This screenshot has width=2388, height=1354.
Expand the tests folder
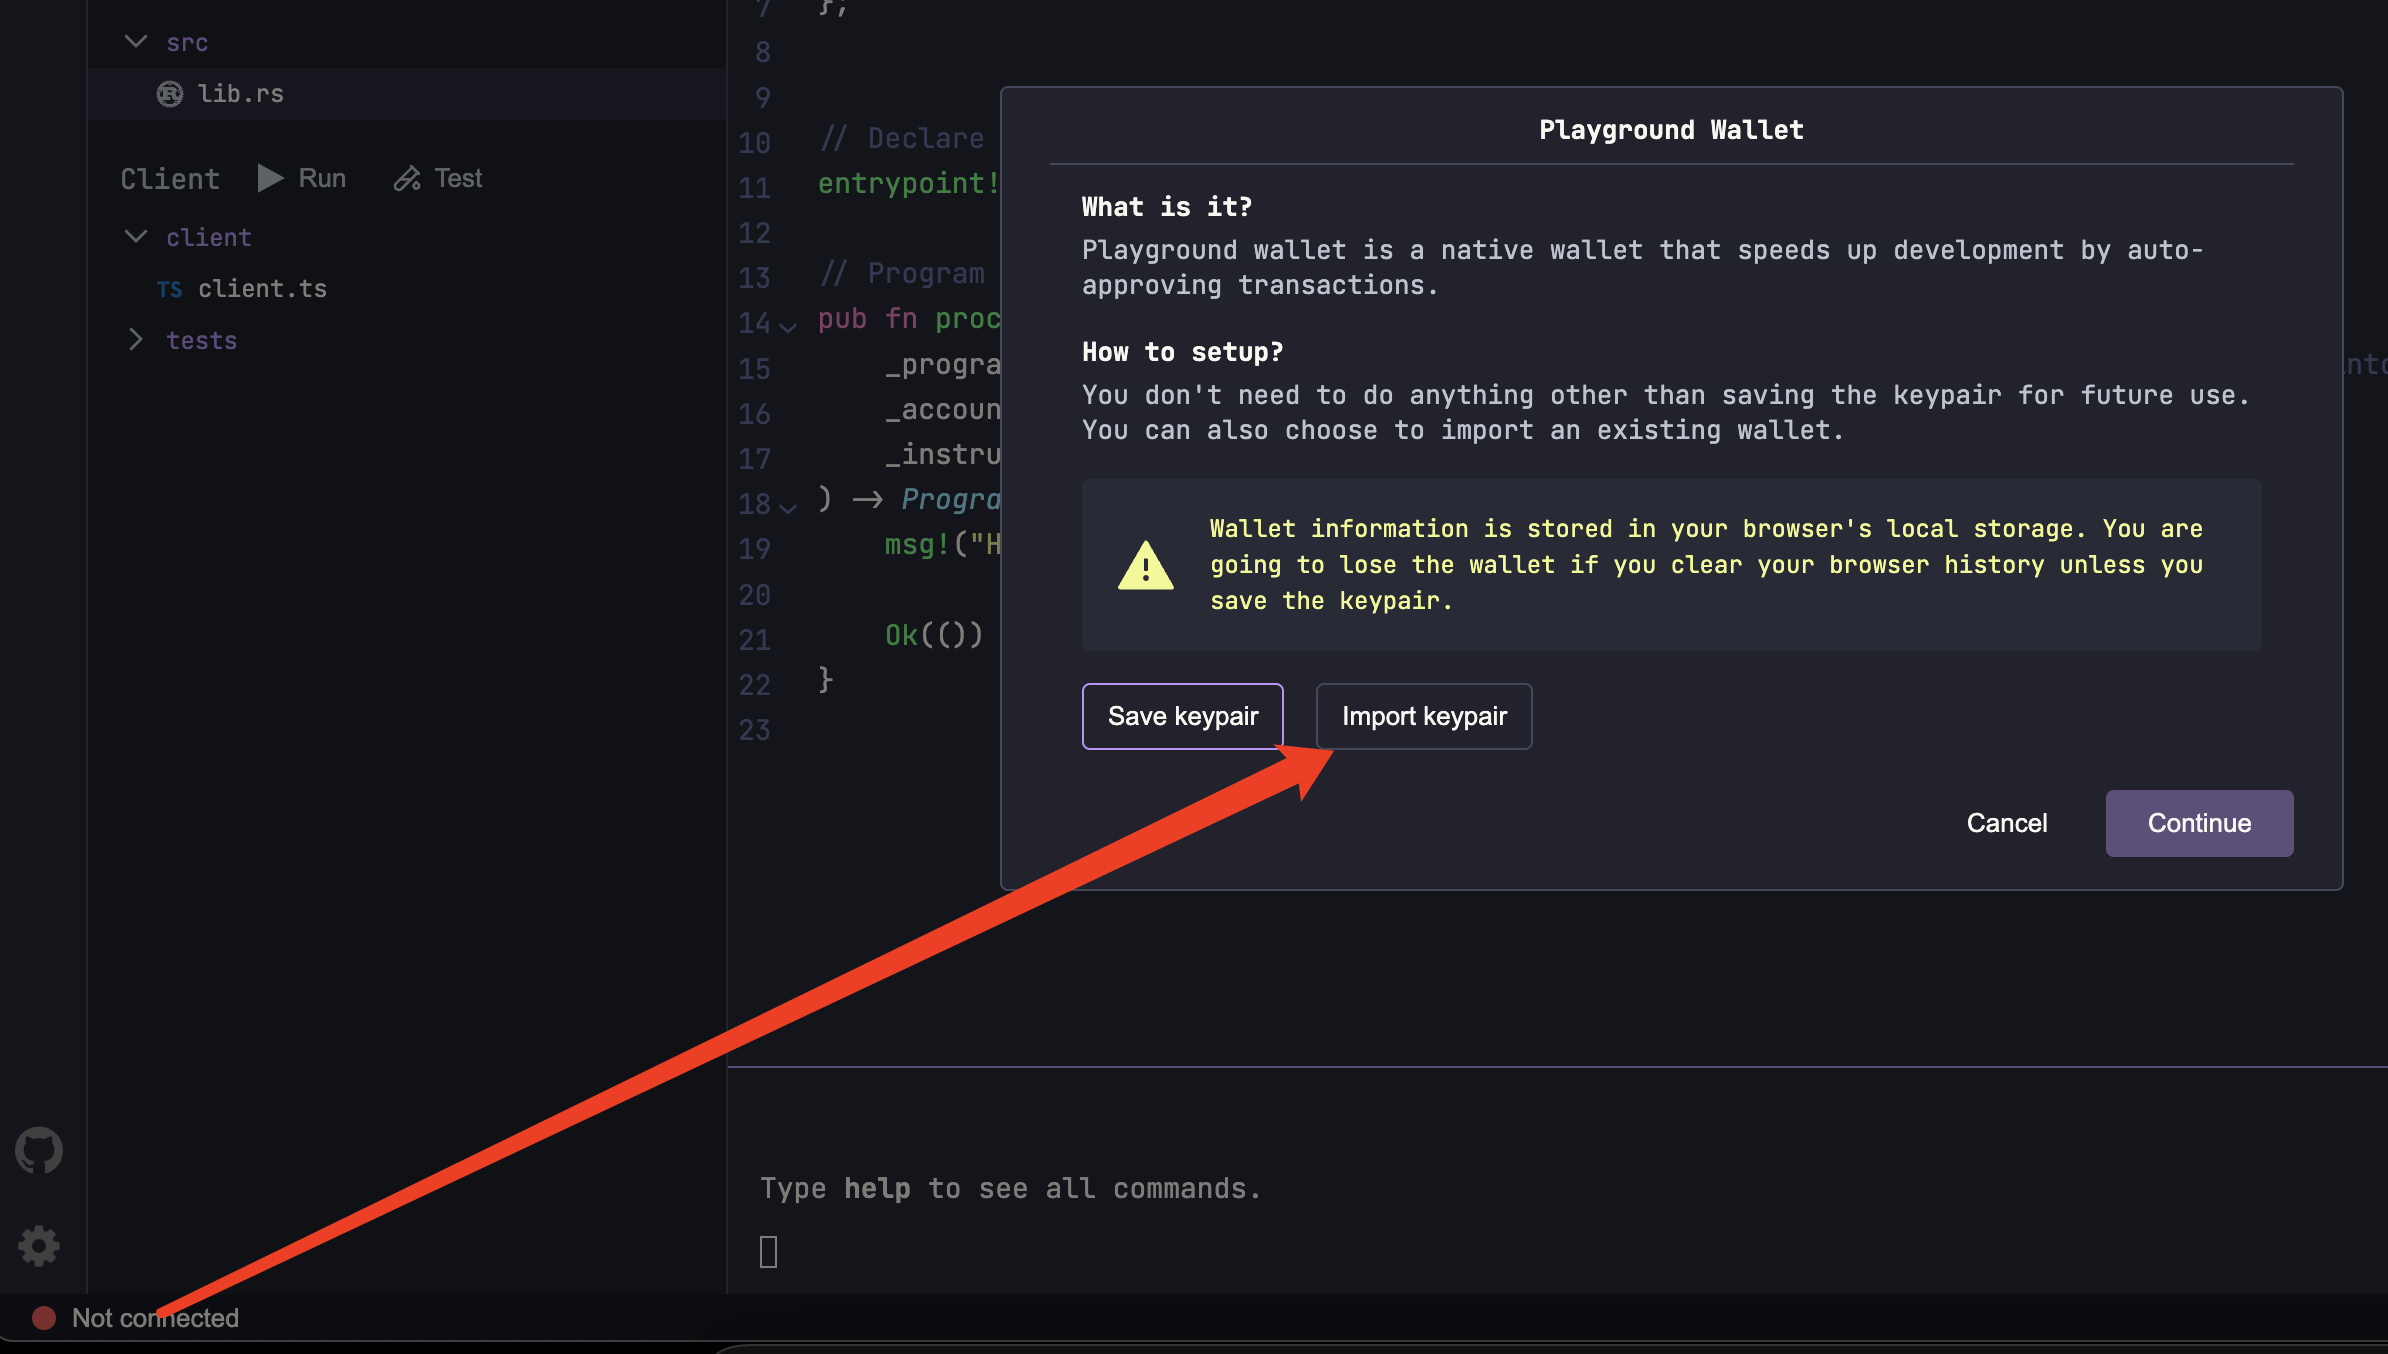click(136, 340)
